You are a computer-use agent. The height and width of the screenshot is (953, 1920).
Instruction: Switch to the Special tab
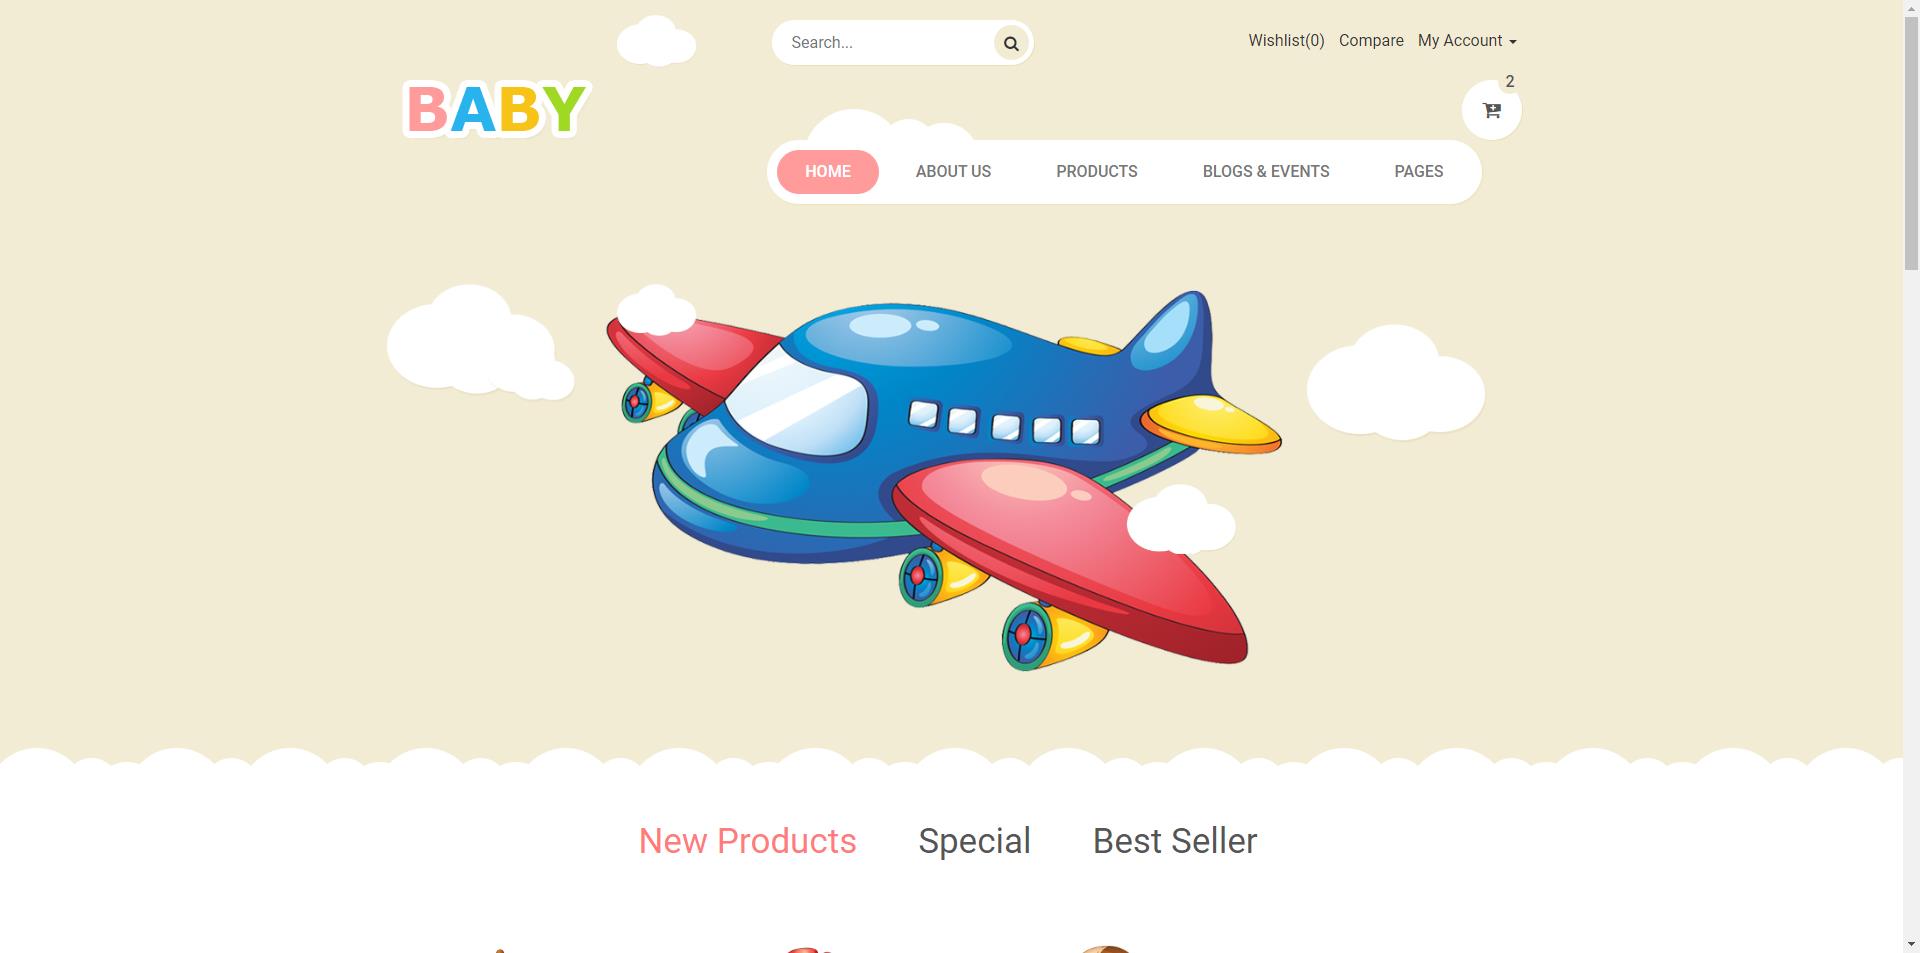pos(974,841)
